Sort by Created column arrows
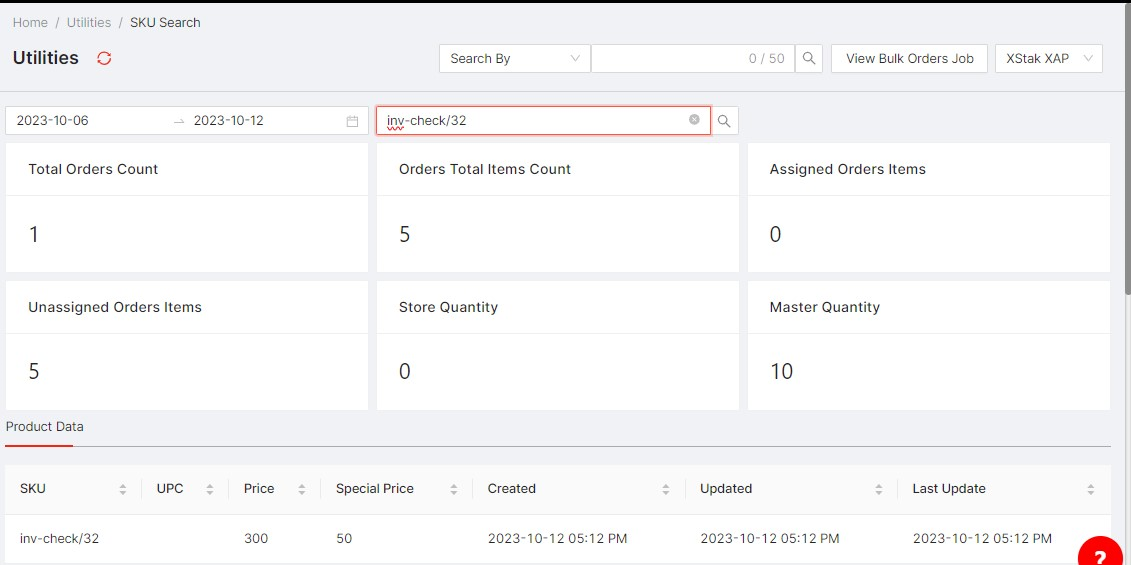Viewport: 1131px width, 565px height. (x=665, y=489)
